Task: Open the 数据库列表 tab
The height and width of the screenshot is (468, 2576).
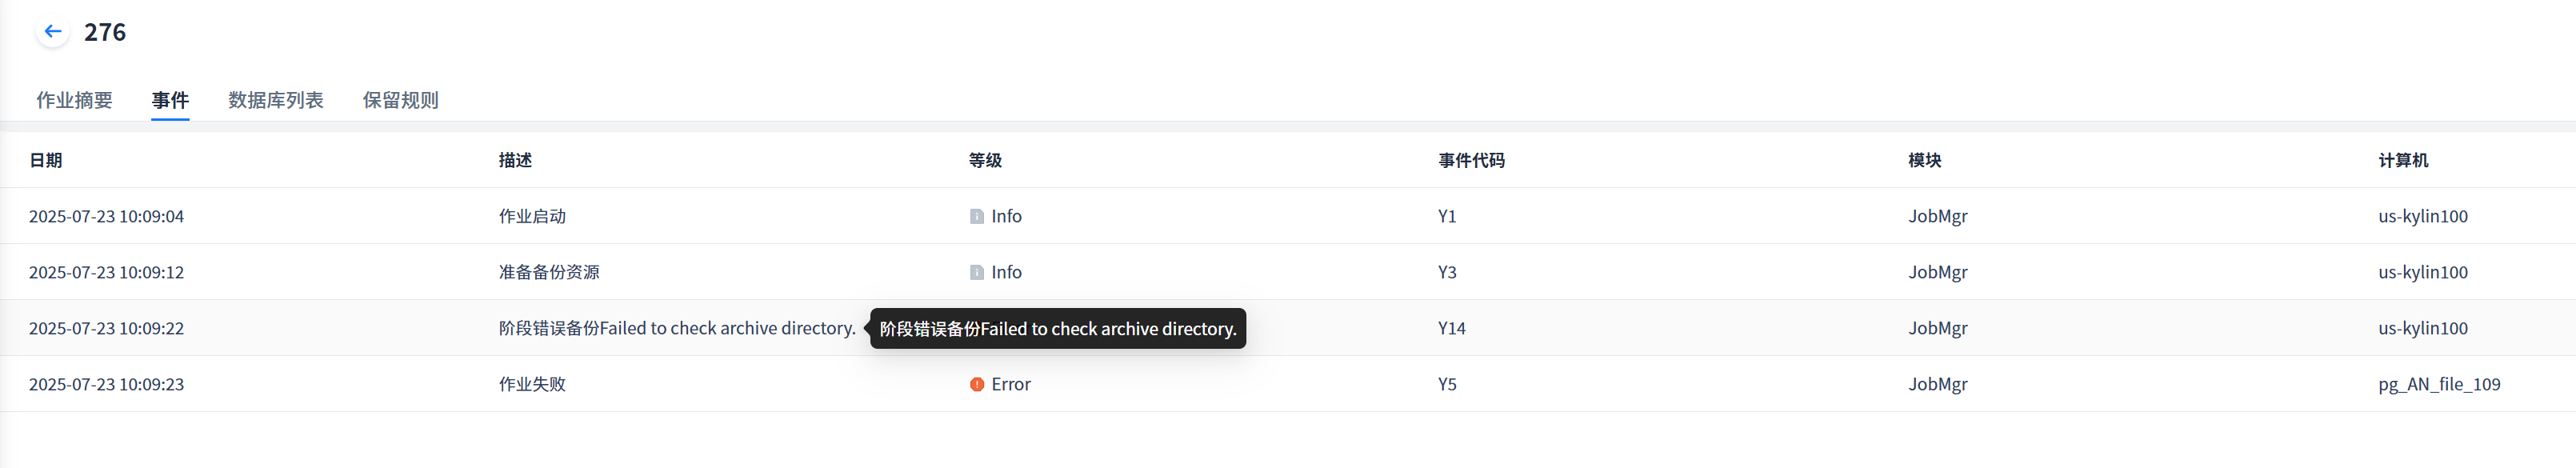Action: click(276, 100)
